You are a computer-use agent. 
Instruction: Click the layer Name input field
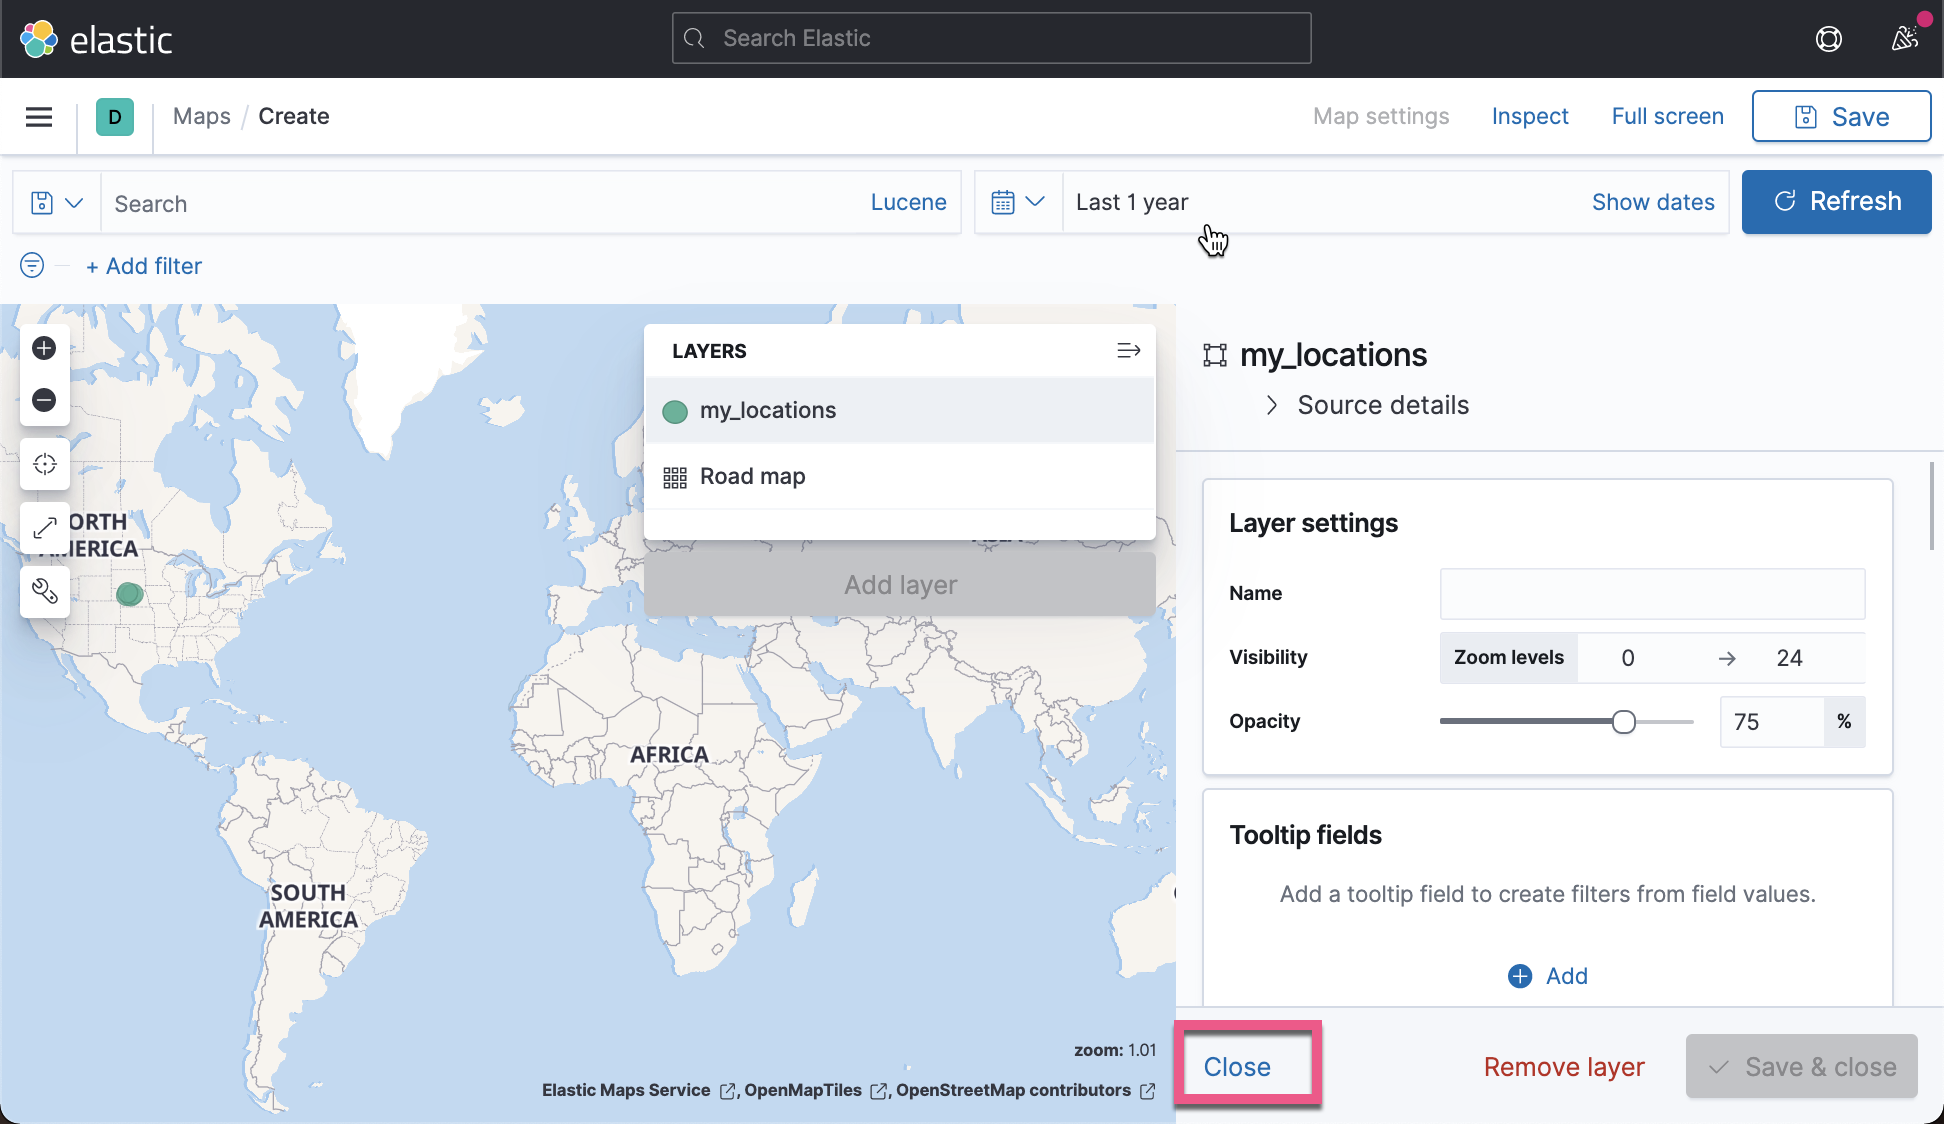tap(1651, 594)
